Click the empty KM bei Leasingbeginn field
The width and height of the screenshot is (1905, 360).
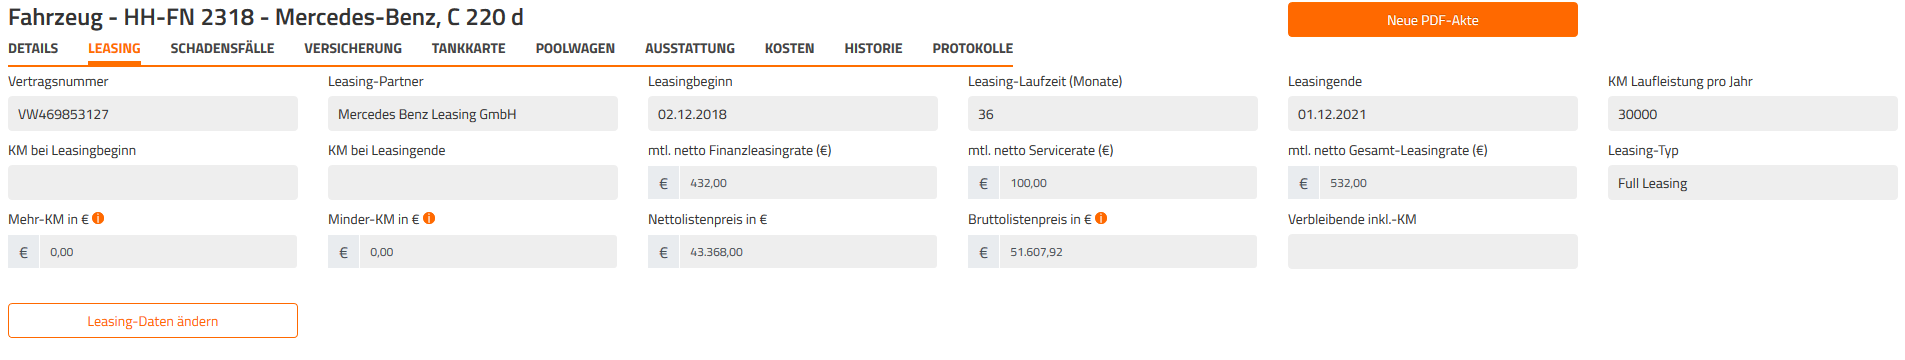pos(153,183)
